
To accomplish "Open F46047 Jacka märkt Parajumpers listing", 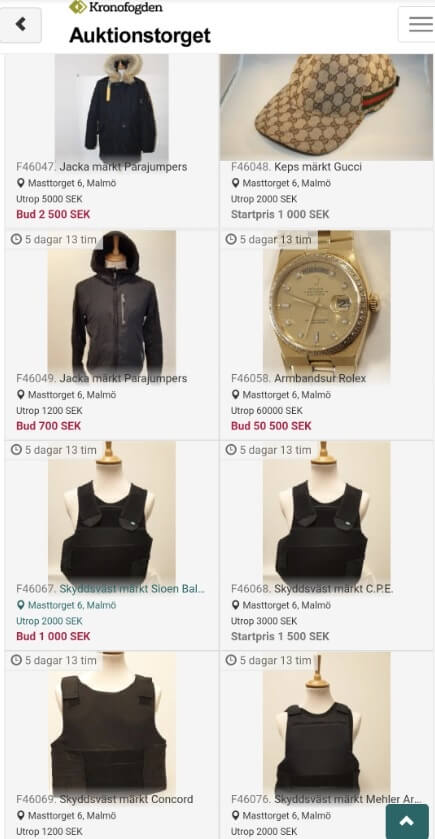I will point(102,167).
